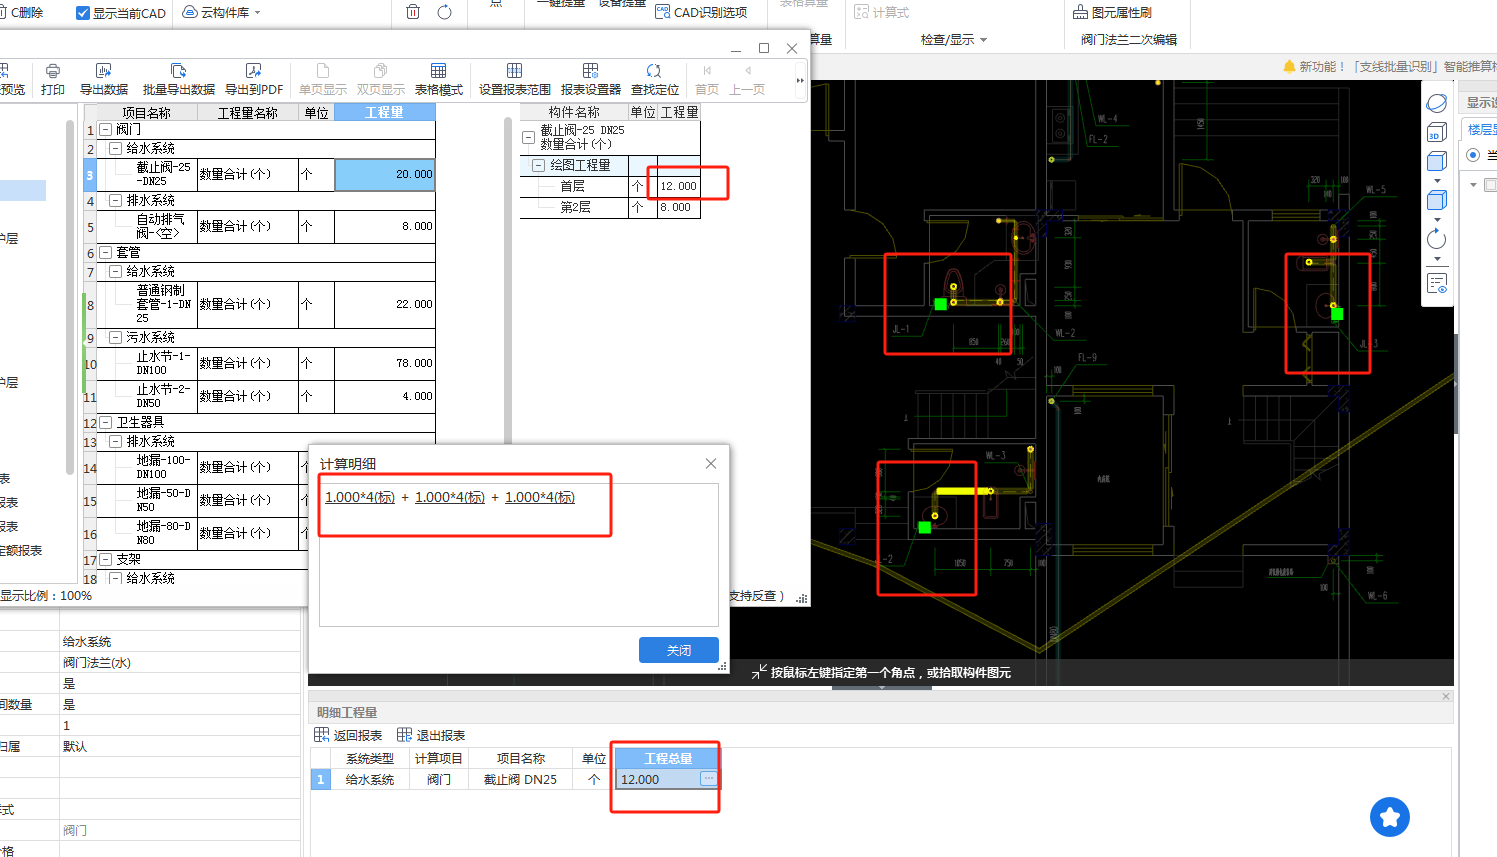Open CAD recognition options (CAD识别选项)
Screen dimensions: 1497x857
click(701, 12)
